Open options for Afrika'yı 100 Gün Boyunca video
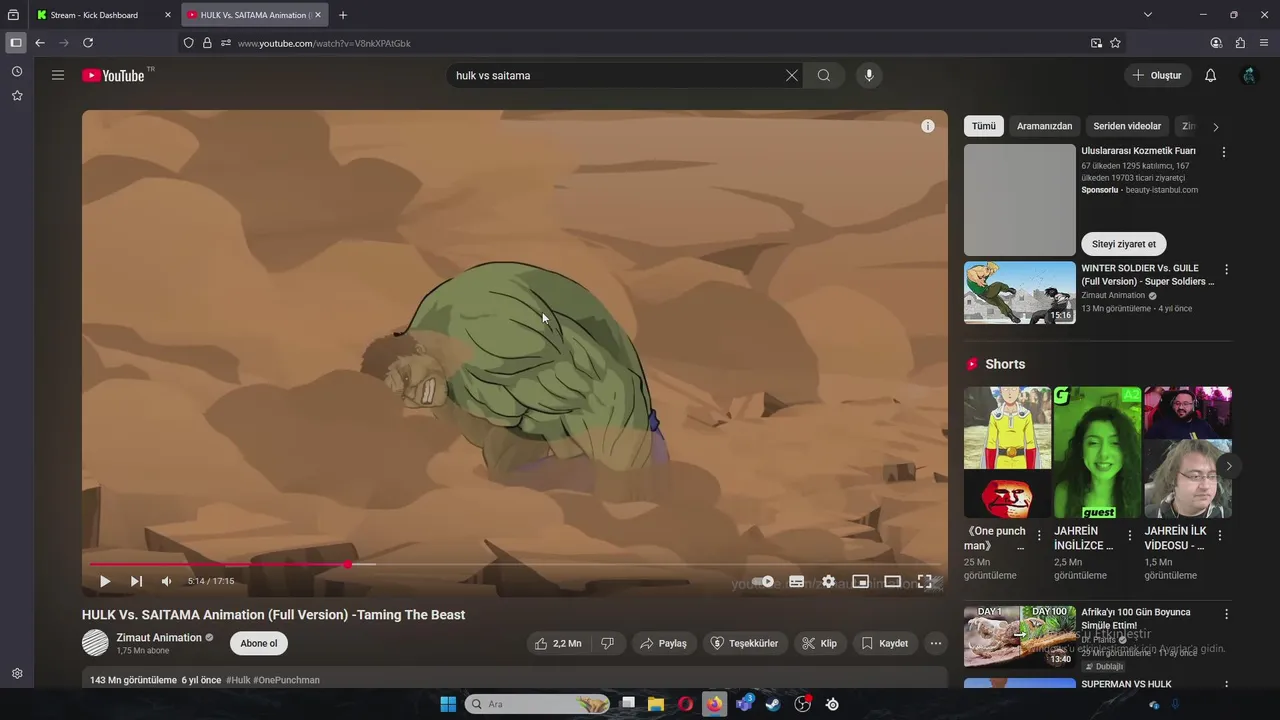This screenshot has height=720, width=1280. (1226, 614)
